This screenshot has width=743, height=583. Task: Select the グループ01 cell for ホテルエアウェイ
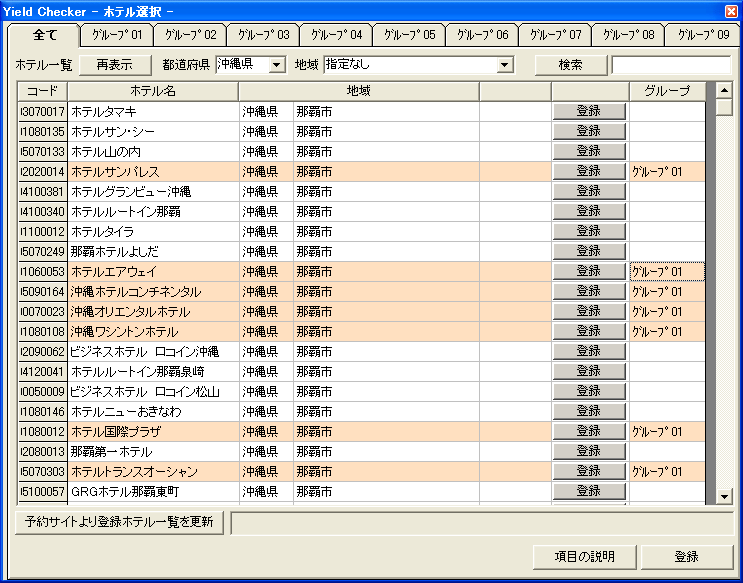(x=667, y=271)
